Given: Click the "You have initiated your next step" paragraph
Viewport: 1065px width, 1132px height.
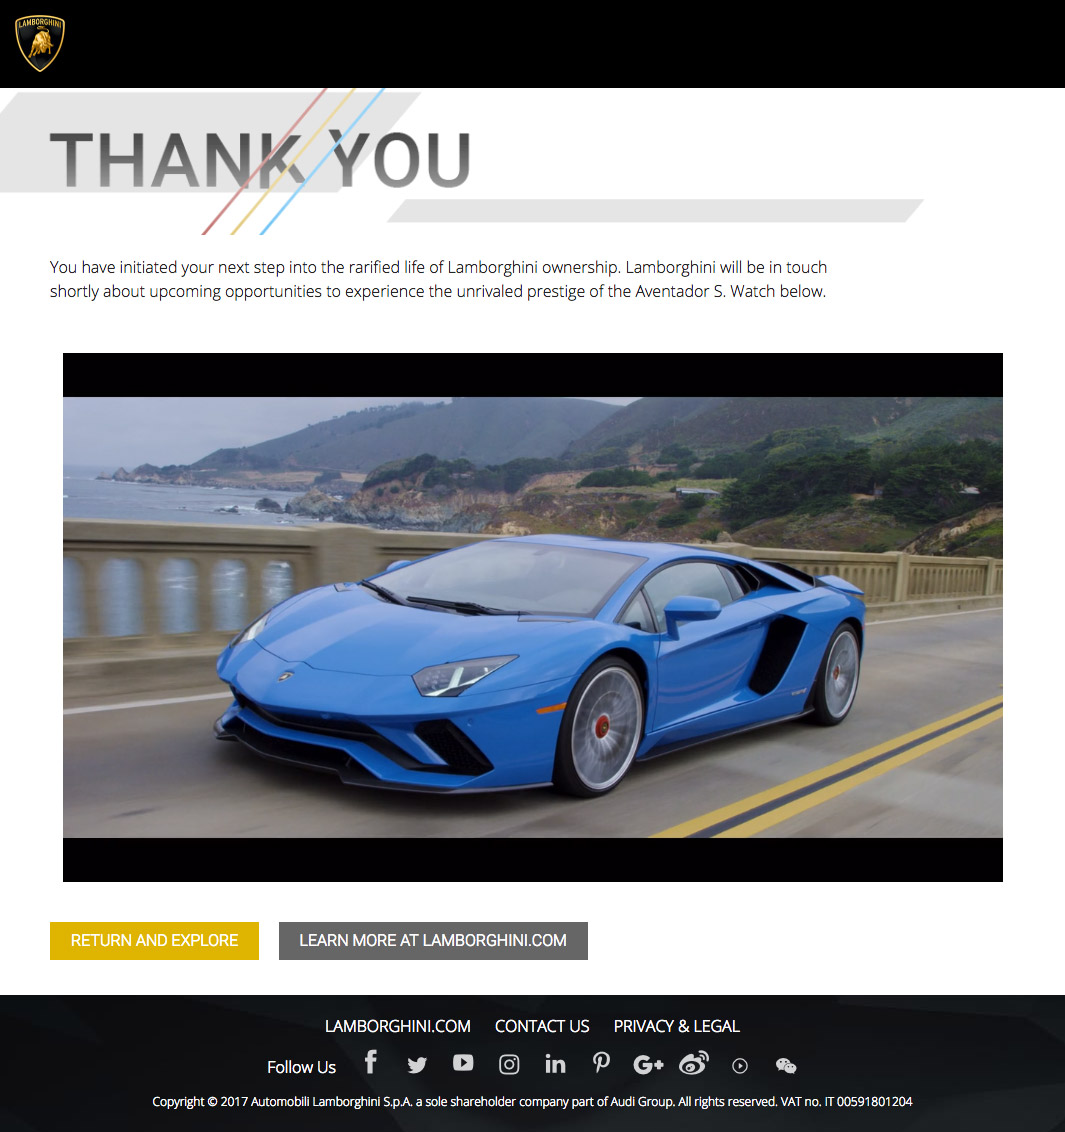Looking at the screenshot, I should click(x=438, y=279).
